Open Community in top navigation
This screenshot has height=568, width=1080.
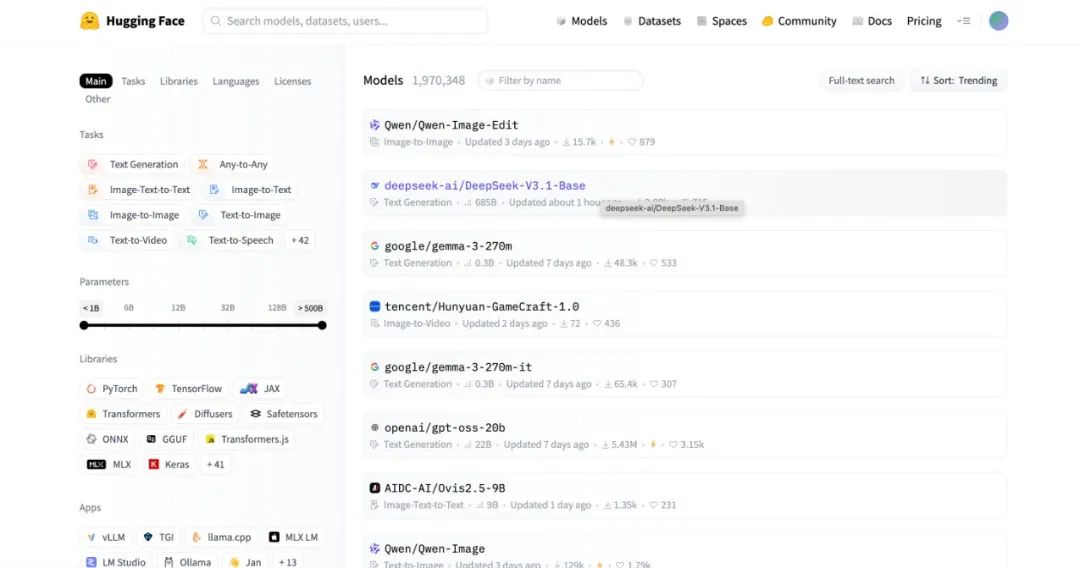coord(799,21)
